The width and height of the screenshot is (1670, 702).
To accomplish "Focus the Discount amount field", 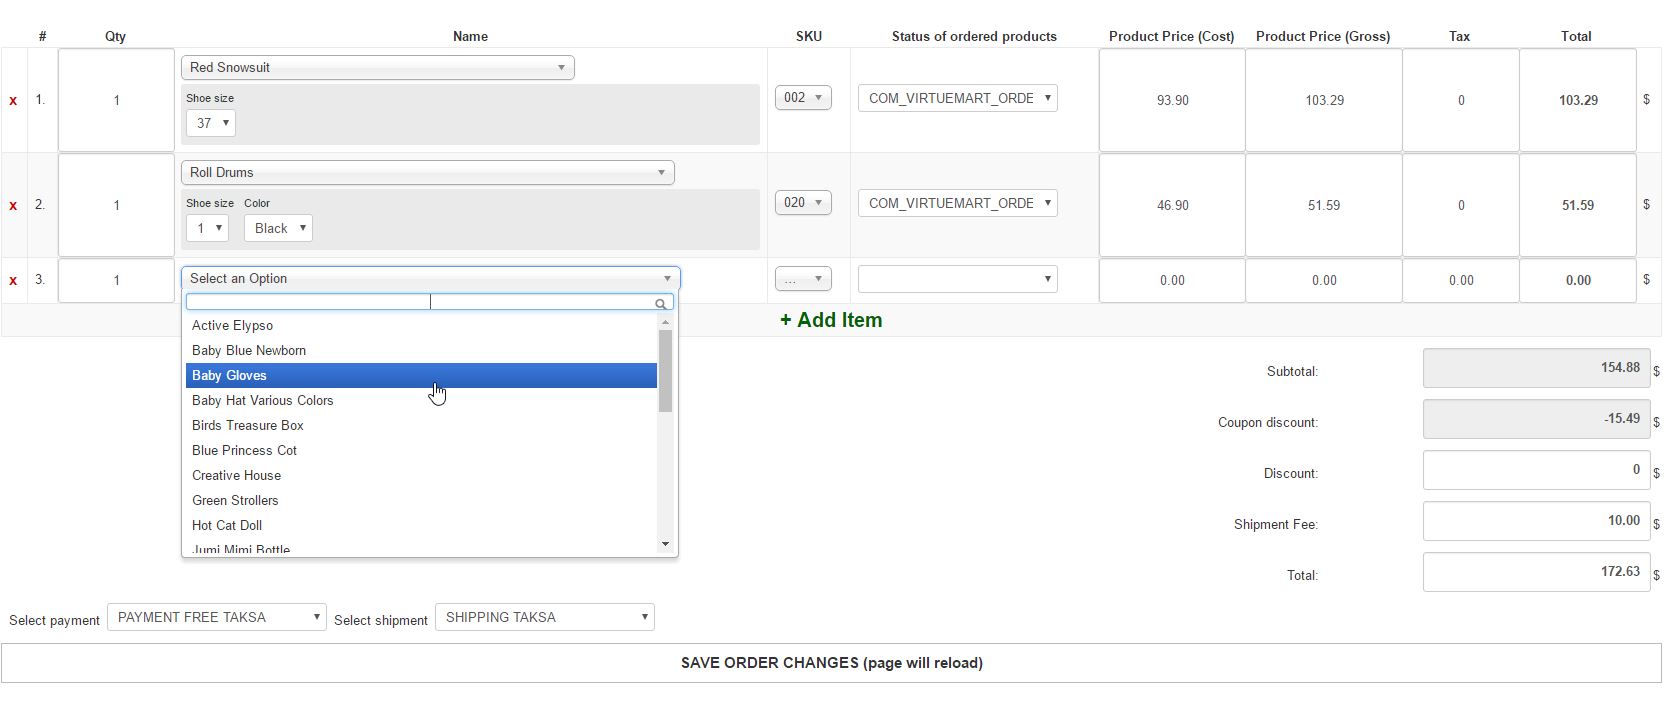I will pos(1535,471).
